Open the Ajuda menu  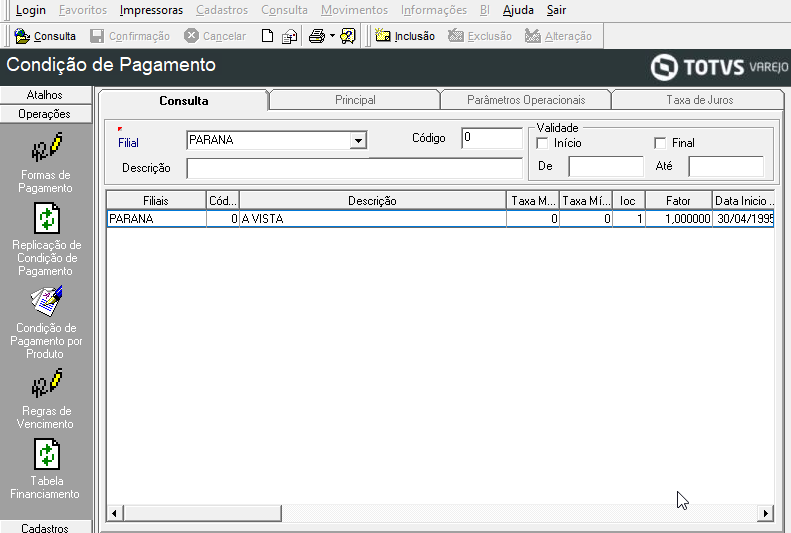518,10
